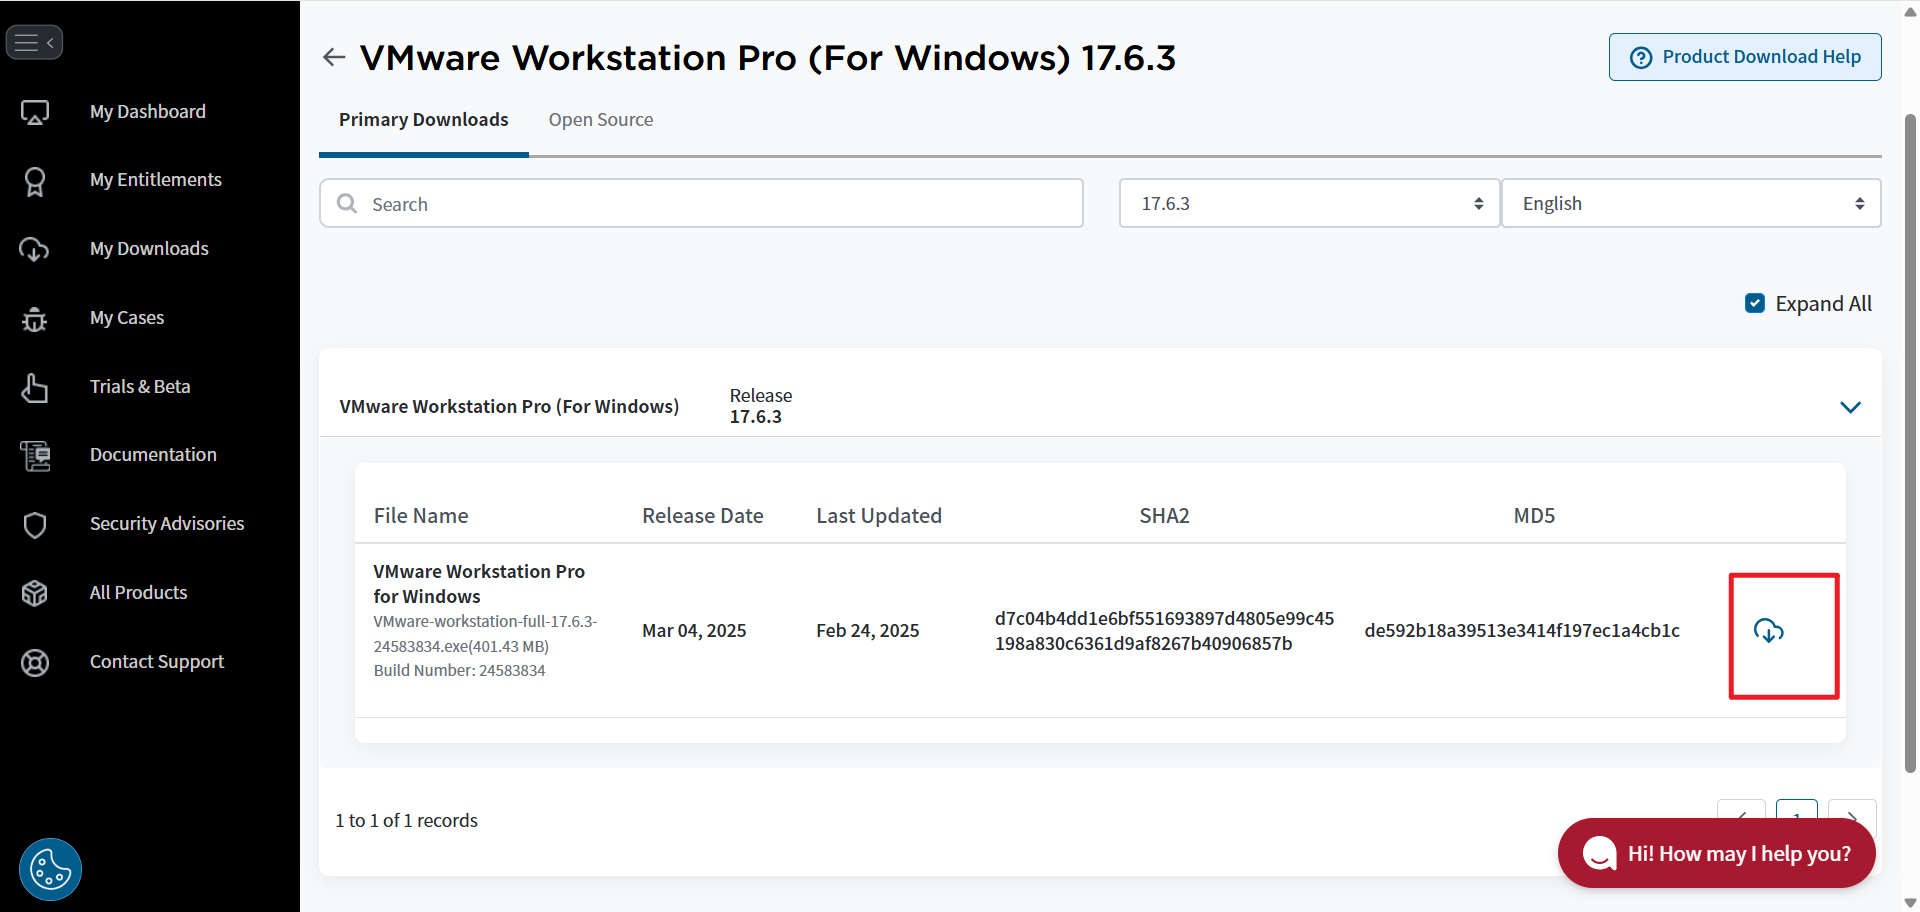Click the magnifier icon in the search box
The height and width of the screenshot is (912, 1920).
347,204
